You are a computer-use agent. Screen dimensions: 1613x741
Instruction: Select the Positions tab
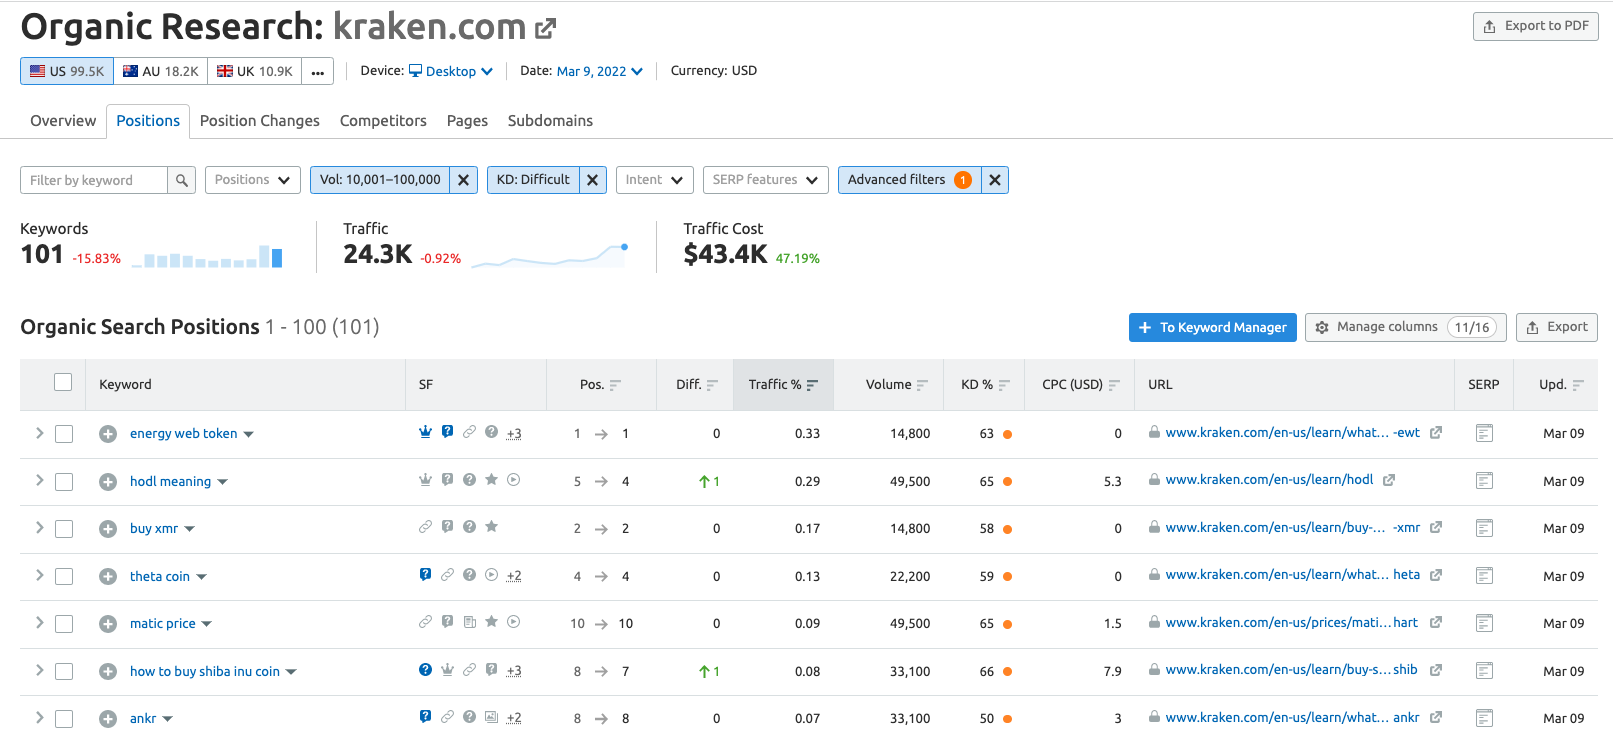[x=148, y=121]
